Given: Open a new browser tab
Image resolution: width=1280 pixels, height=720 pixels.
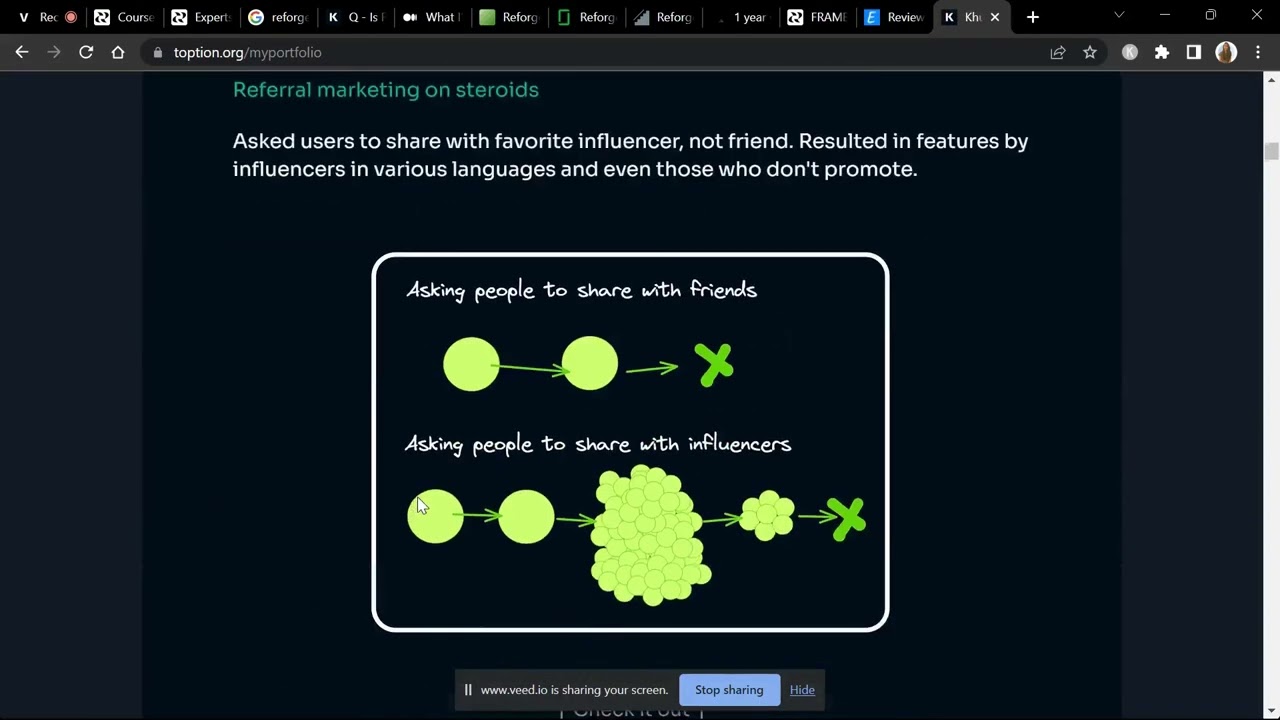Looking at the screenshot, I should click(1033, 17).
